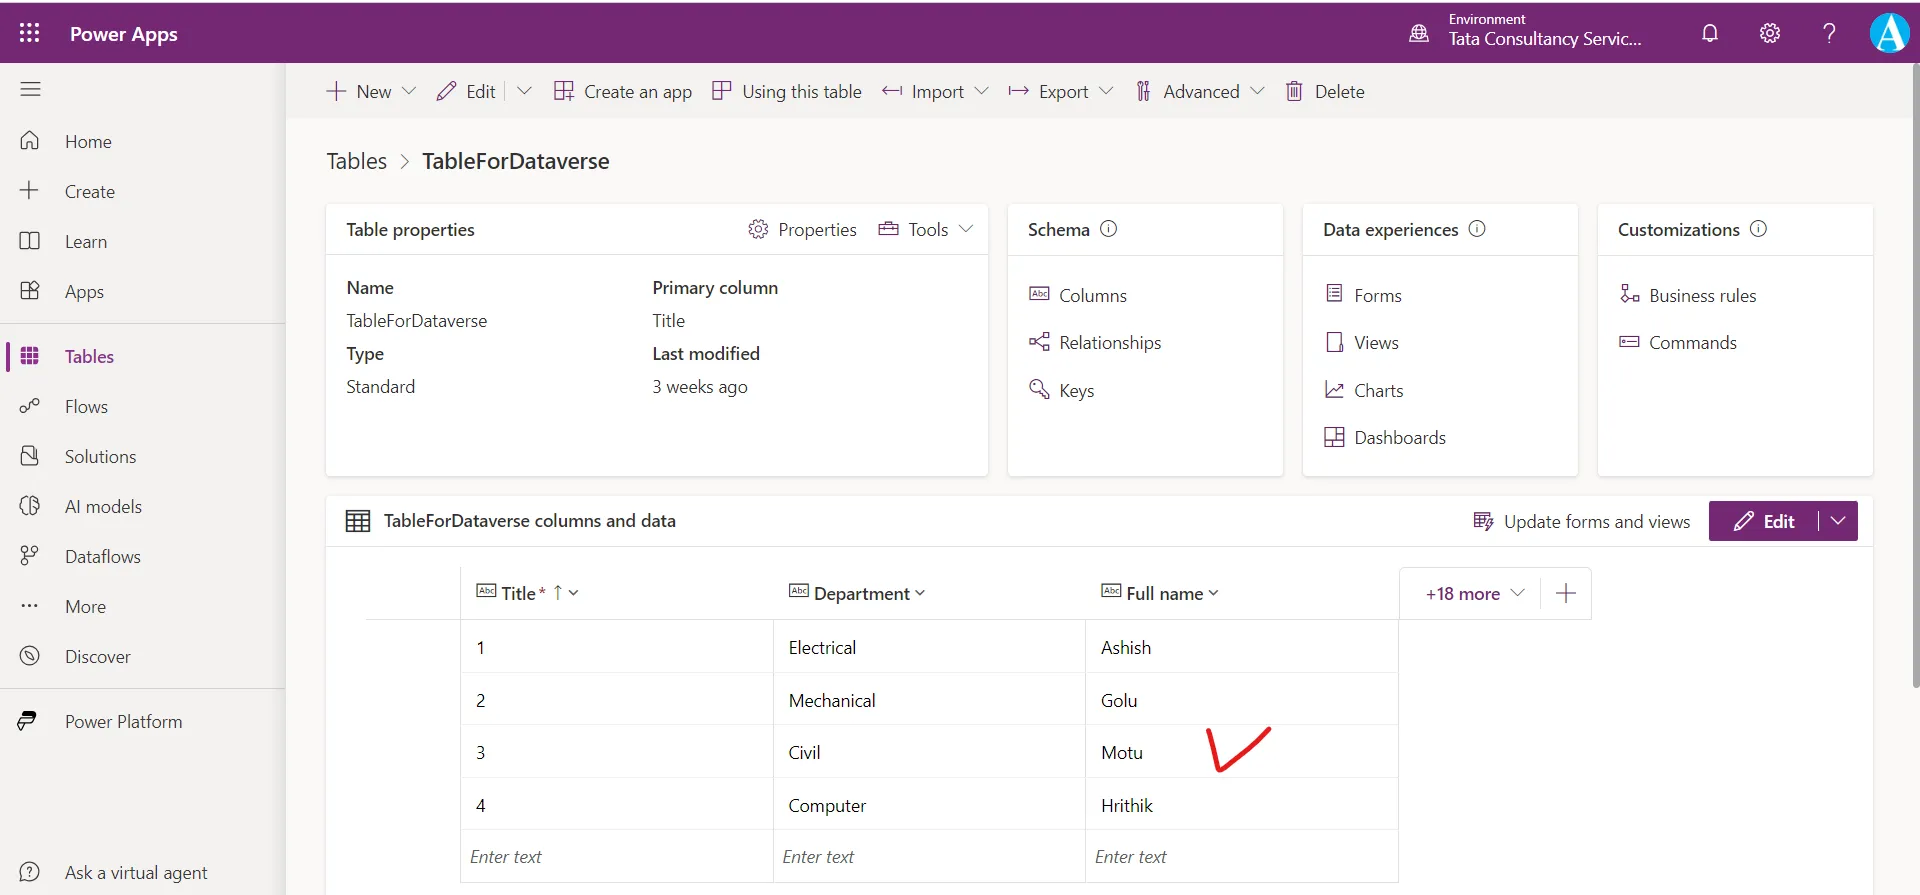The width and height of the screenshot is (1920, 895).
Task: Go to Home in sidebar
Action: click(x=143, y=141)
